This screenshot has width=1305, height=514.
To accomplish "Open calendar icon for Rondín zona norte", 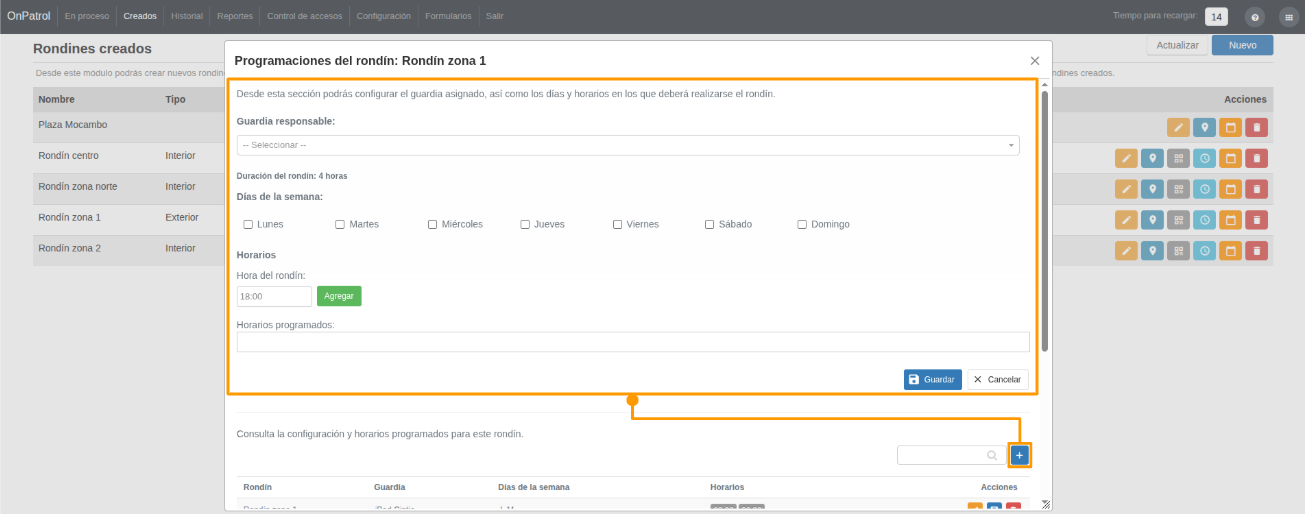I will (1230, 189).
